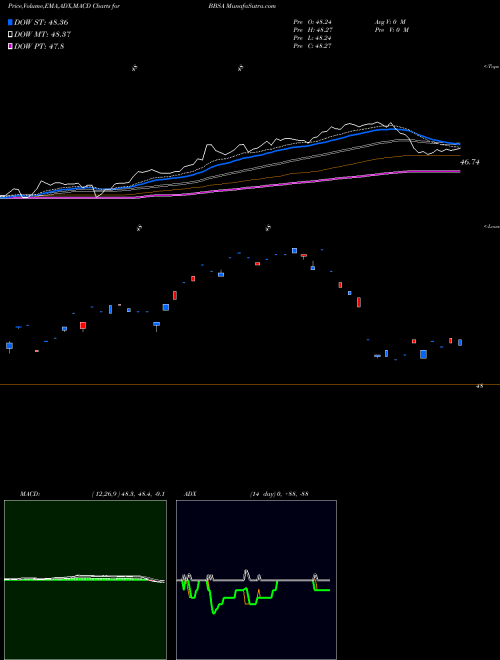Click the '<Tops' marker label
This screenshot has width=500, height=660.
492,67
